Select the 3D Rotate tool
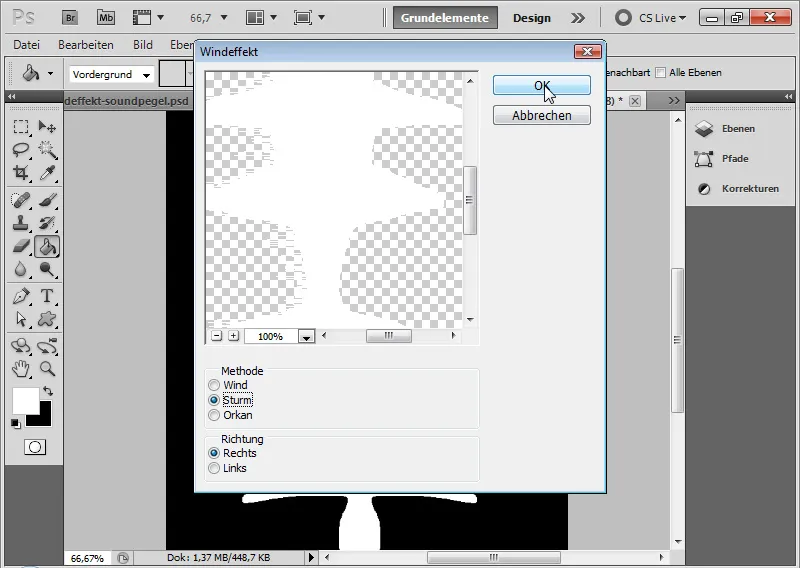The image size is (800, 568). click(21, 346)
